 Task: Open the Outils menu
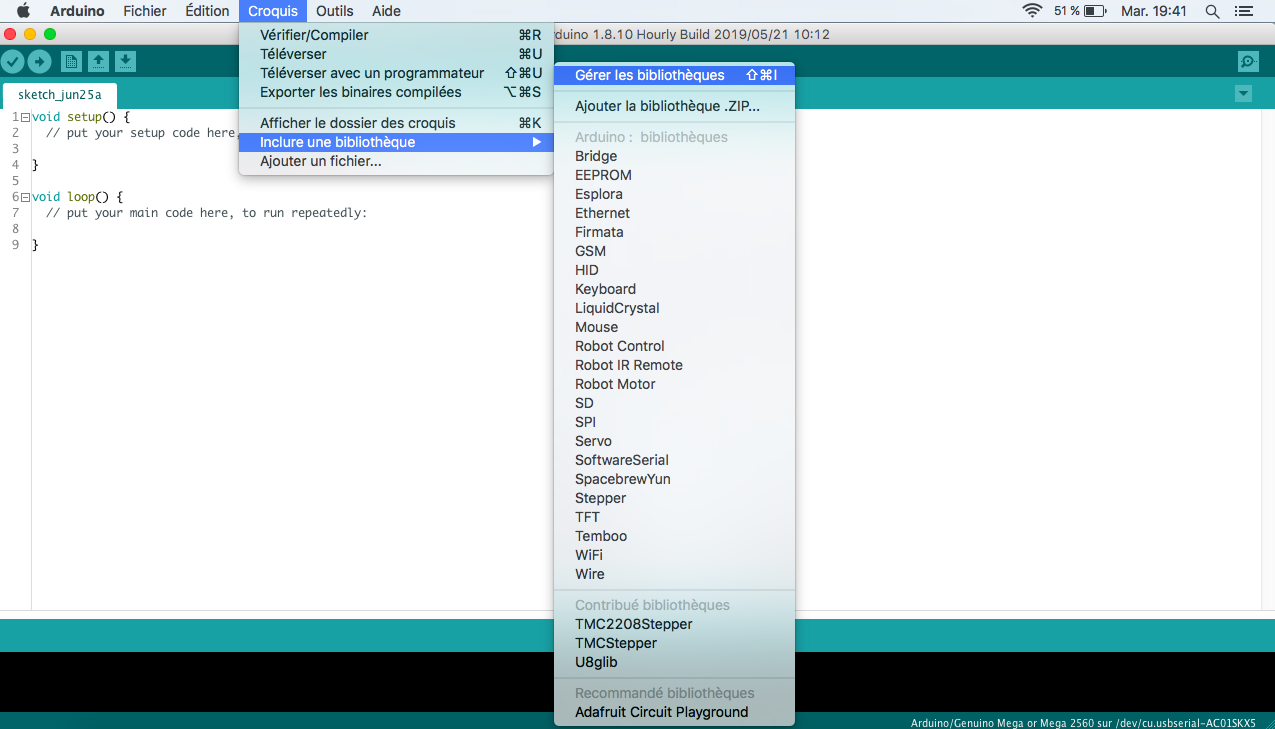[335, 11]
